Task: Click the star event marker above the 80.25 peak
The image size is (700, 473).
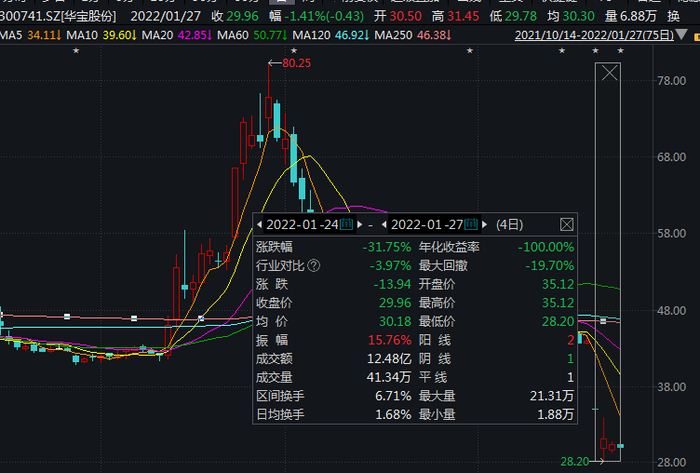Action: click(294, 51)
